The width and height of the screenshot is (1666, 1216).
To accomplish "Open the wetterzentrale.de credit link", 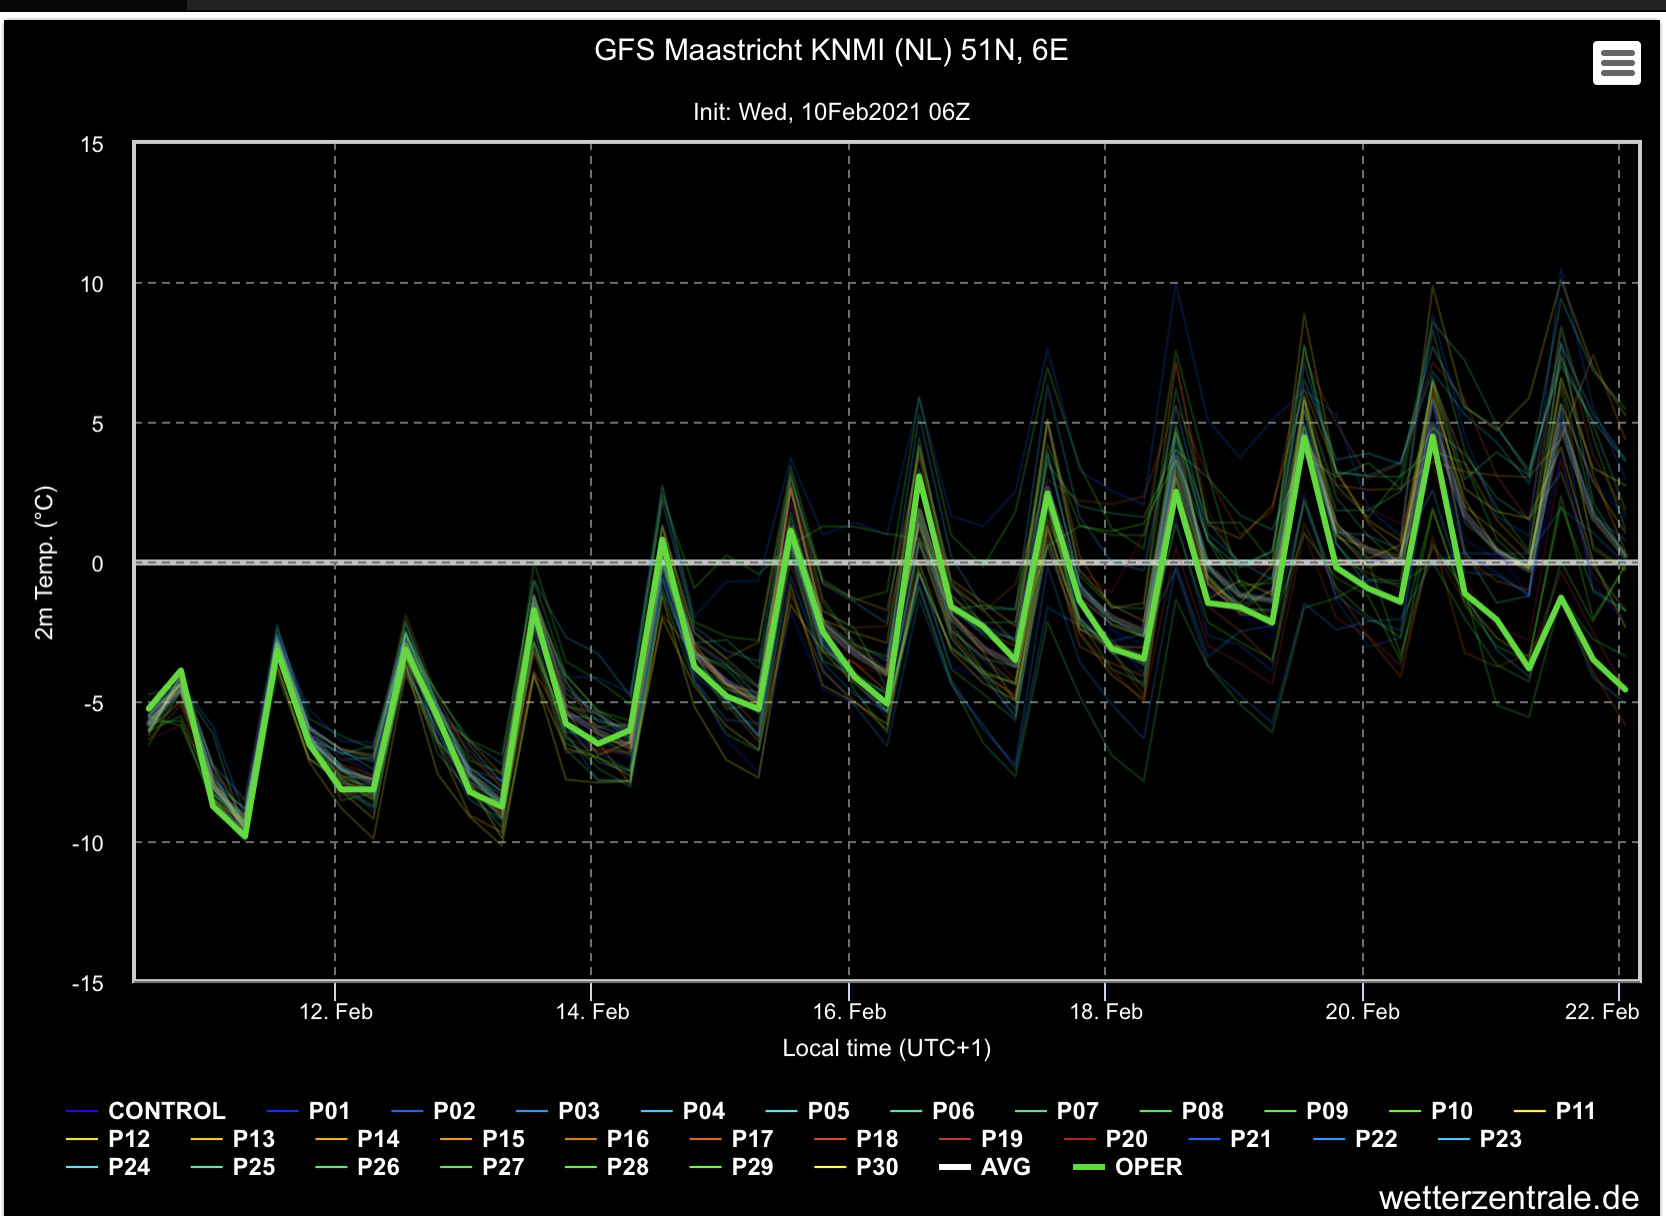I will pyautogui.click(x=1509, y=1197).
